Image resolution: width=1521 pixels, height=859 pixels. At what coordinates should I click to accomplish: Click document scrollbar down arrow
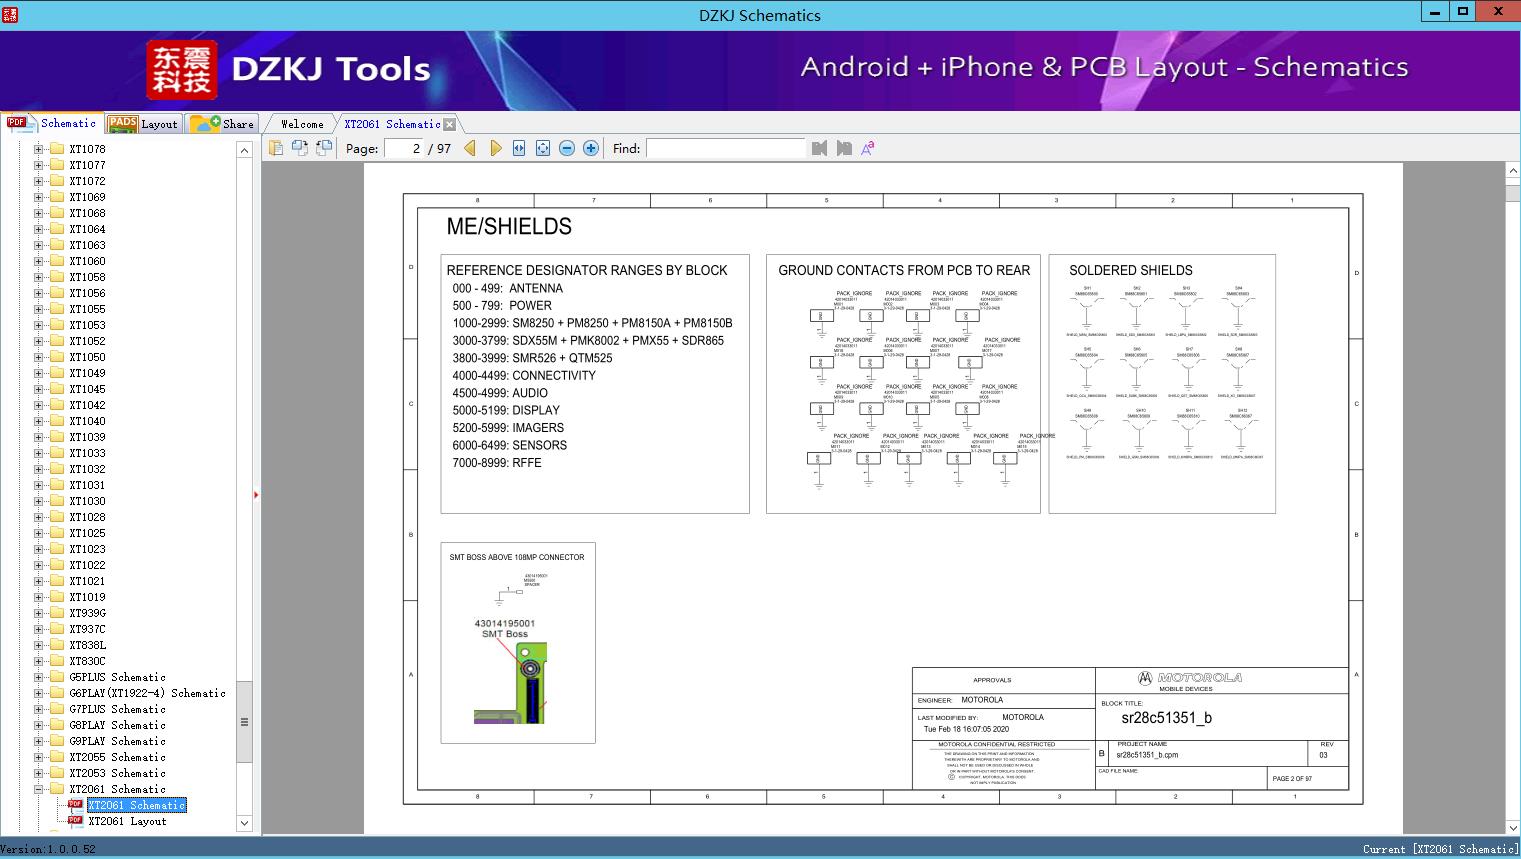coord(1513,827)
